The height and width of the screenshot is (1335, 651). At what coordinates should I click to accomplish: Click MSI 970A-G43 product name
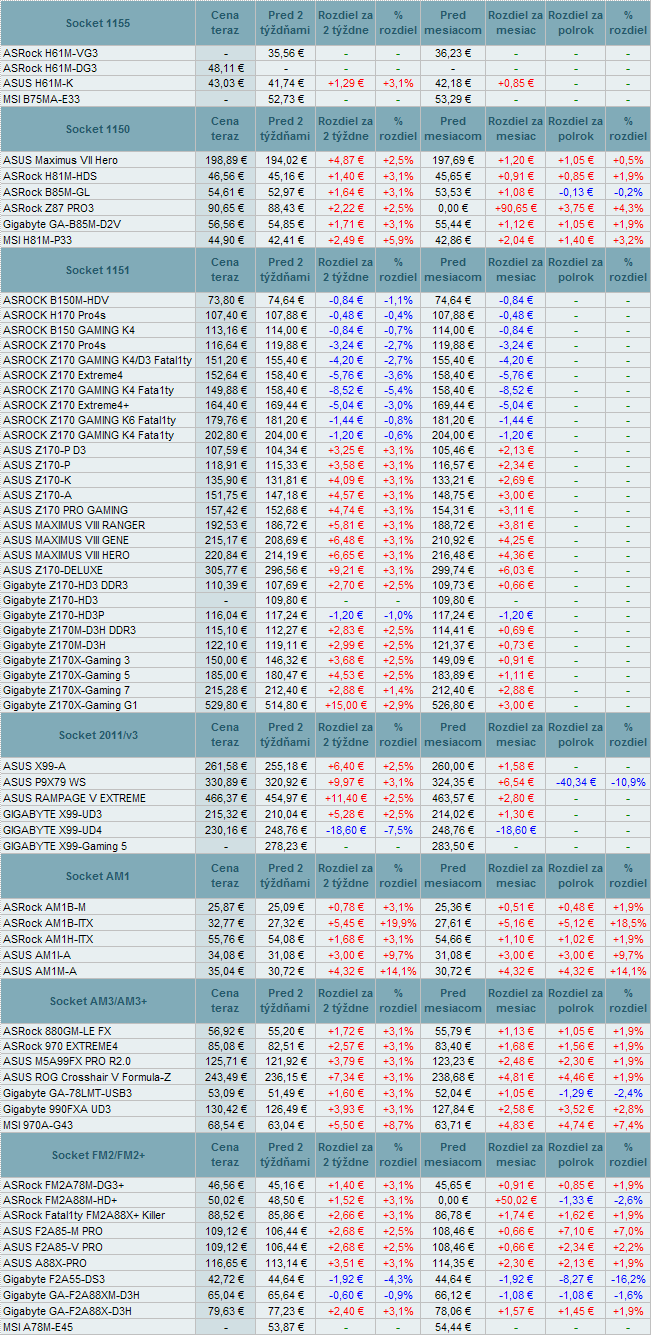pos(39,1126)
